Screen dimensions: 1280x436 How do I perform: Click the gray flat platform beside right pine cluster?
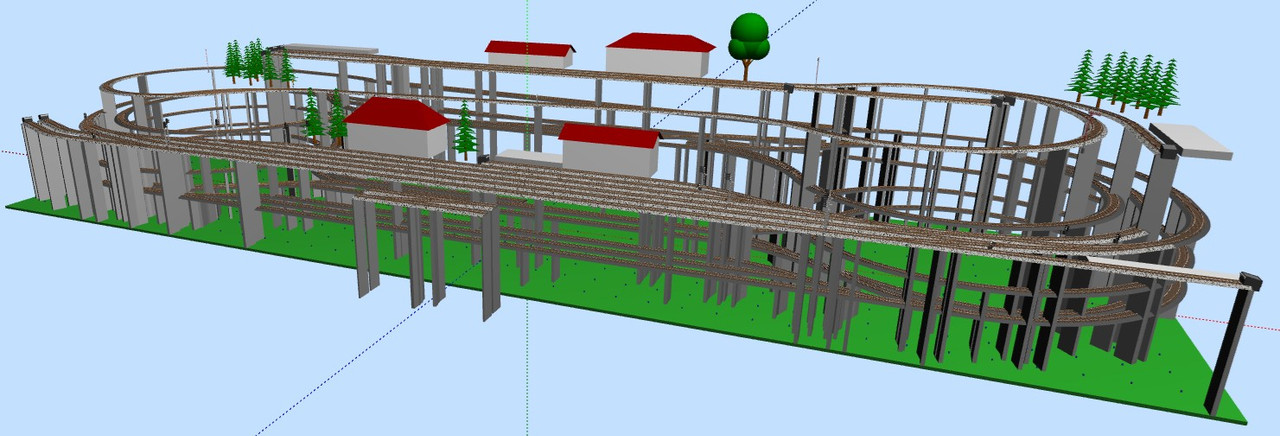pos(1192,141)
